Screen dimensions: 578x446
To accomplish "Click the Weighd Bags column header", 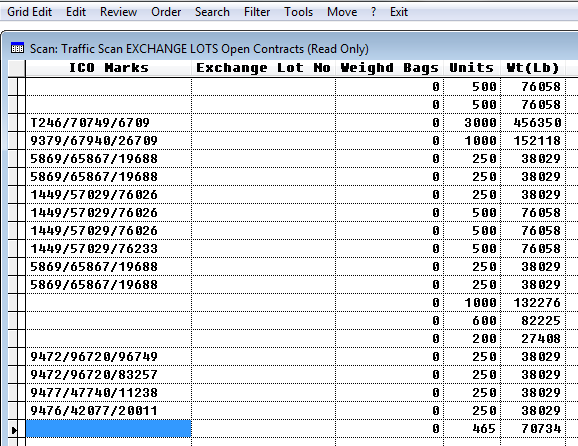I will (x=389, y=68).
